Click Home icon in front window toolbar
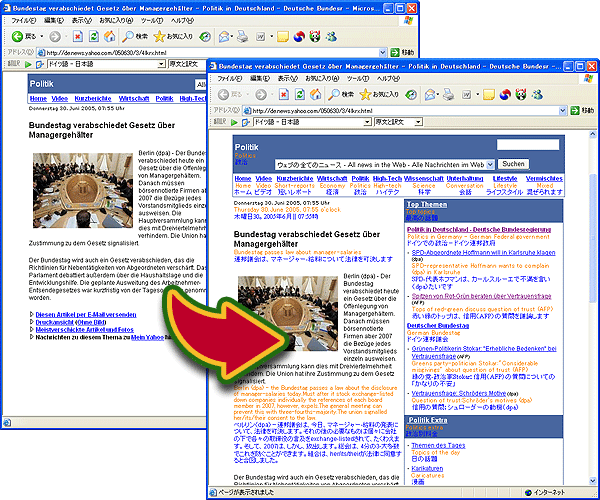This screenshot has height=500, width=600. point(315,94)
